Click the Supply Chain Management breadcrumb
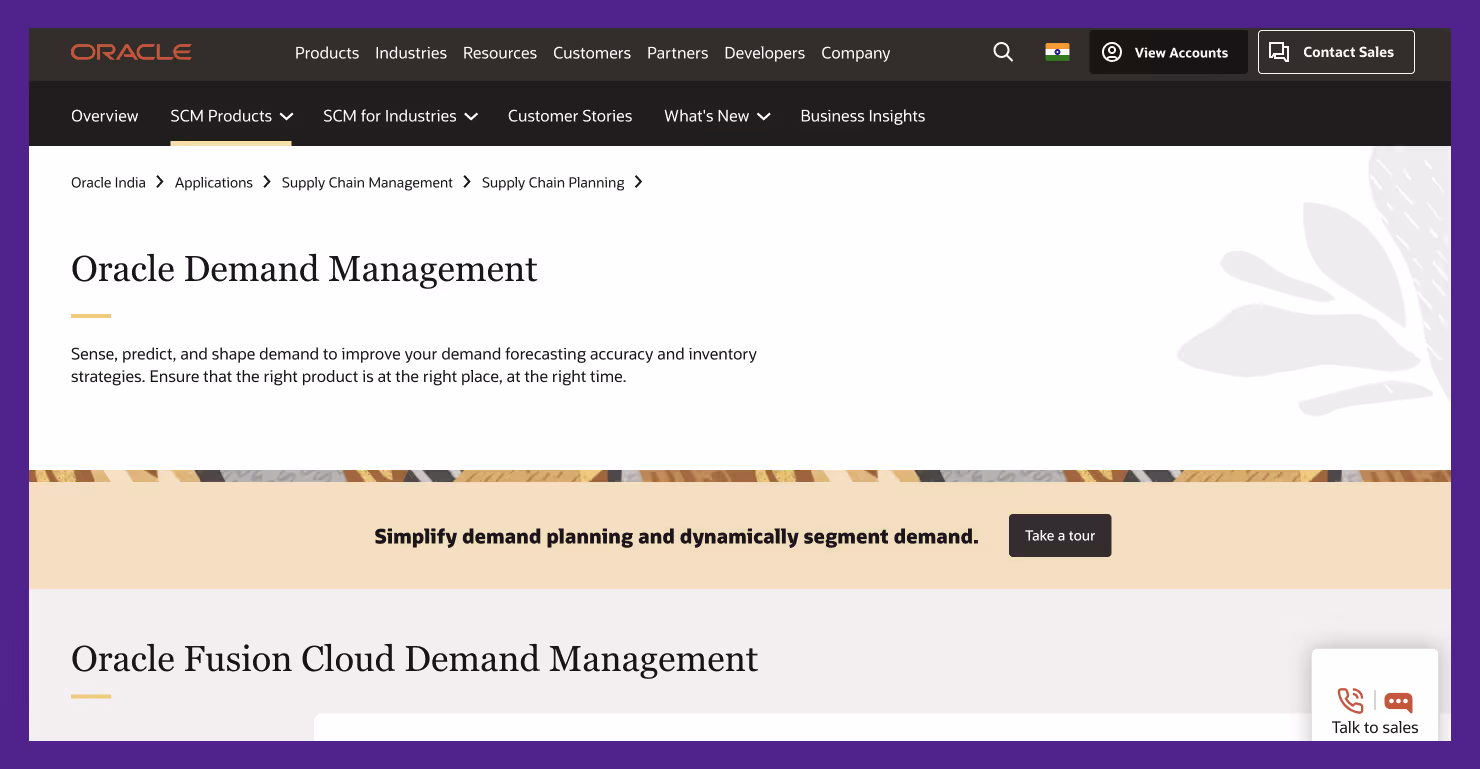The image size is (1480, 769). (367, 182)
